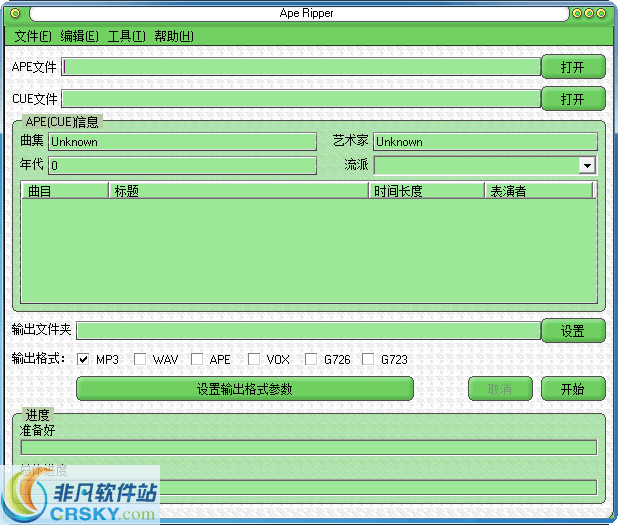The width and height of the screenshot is (618, 525).
Task: Enable the G723 output format checkbox
Action: [368, 359]
